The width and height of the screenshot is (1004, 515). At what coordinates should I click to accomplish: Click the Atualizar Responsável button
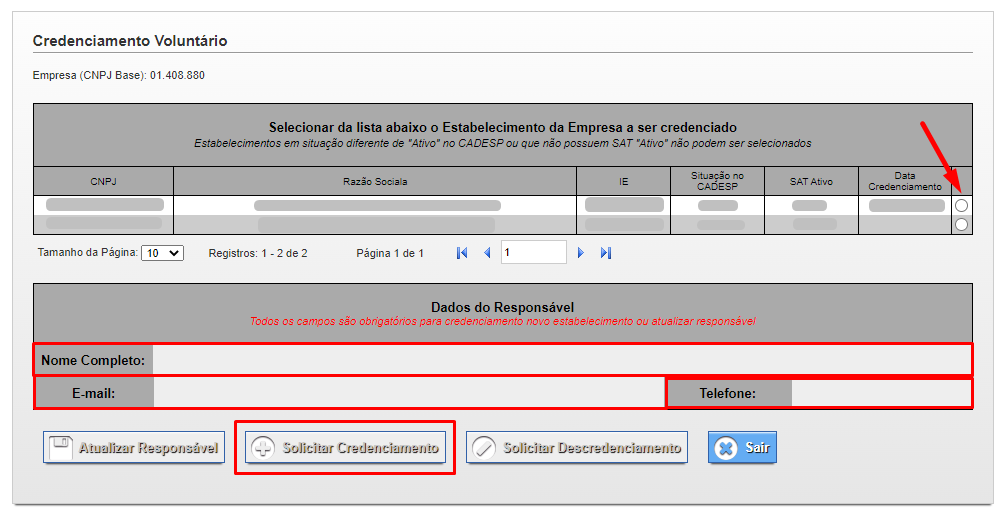pyautogui.click(x=134, y=447)
